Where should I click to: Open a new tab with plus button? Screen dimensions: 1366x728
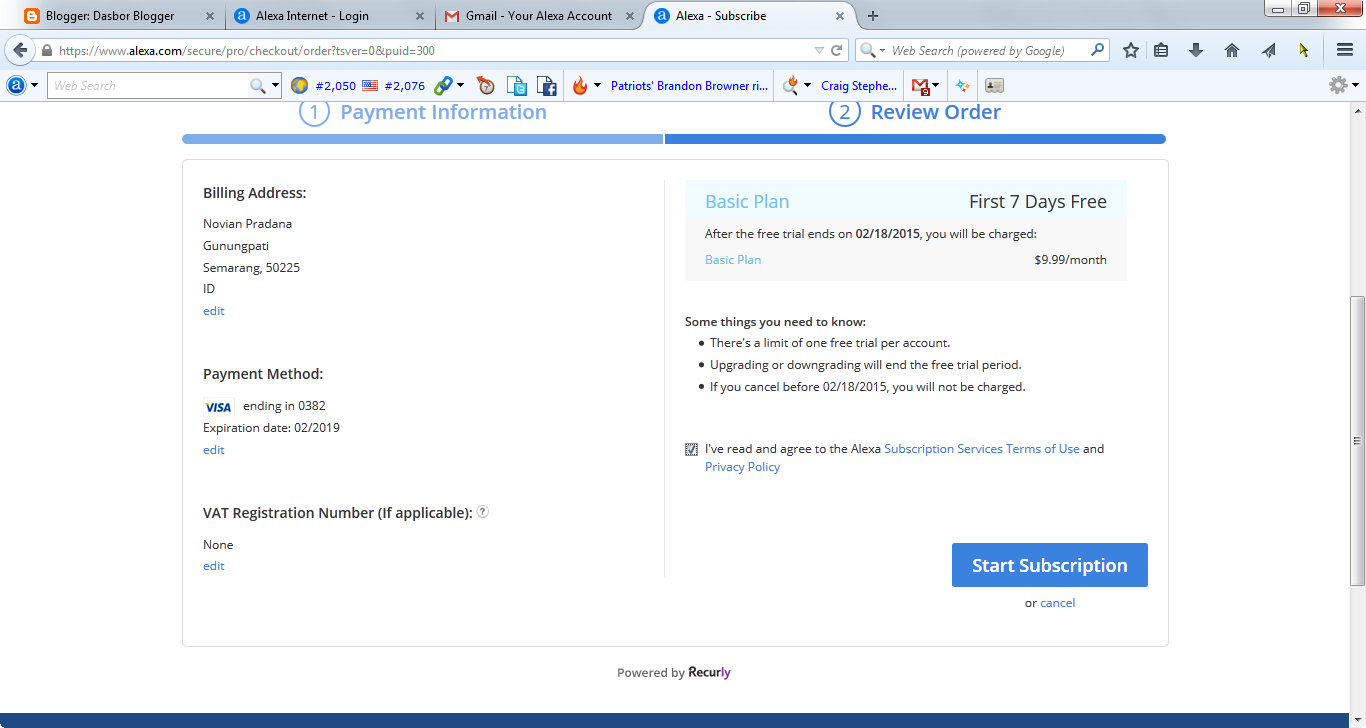point(873,16)
